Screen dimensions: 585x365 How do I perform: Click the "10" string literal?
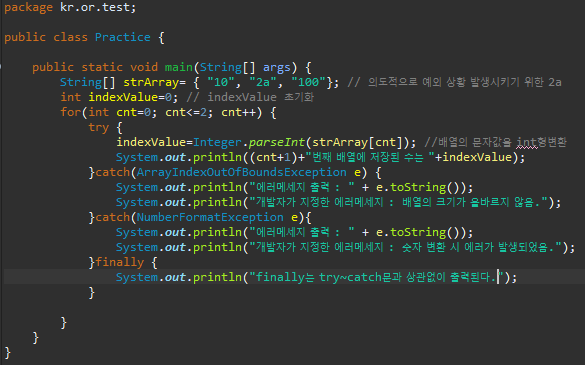[x=221, y=82]
